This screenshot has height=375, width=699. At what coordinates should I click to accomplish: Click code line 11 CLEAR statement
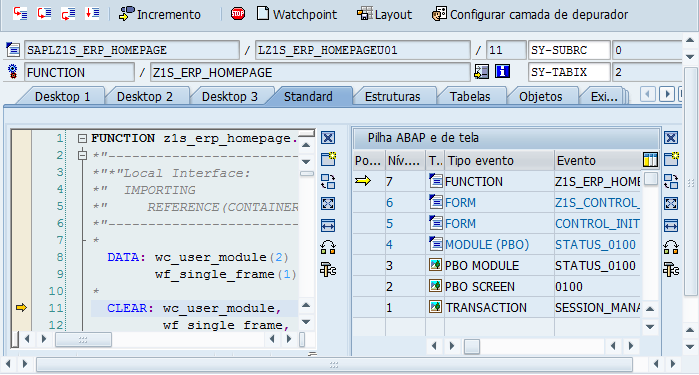tap(194, 308)
